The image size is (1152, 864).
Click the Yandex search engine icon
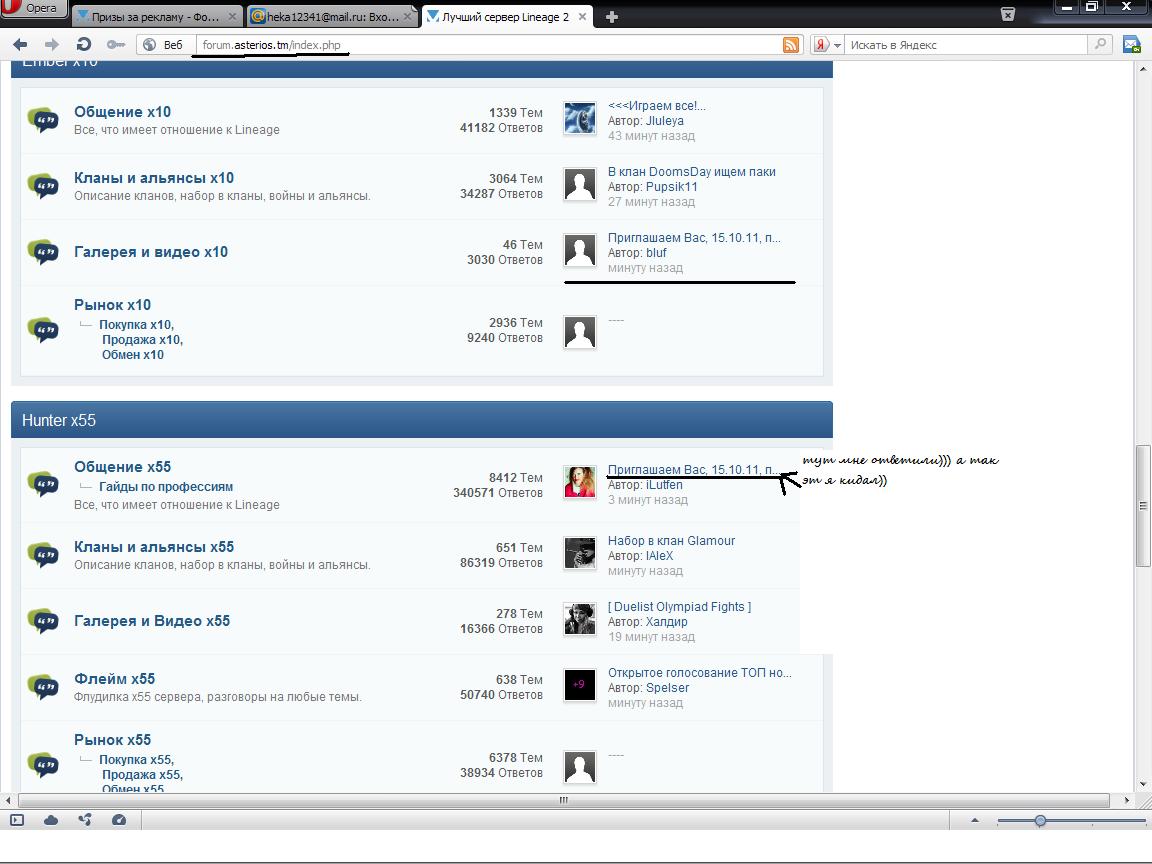[821, 45]
